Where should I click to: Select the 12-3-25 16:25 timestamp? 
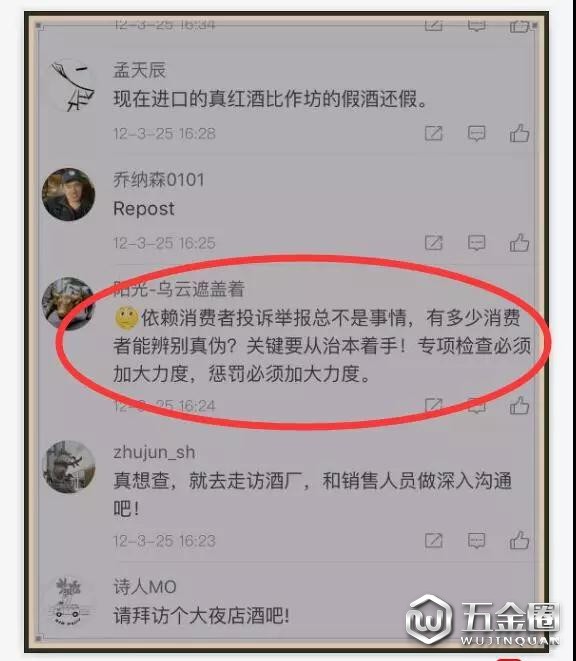[x=164, y=243]
